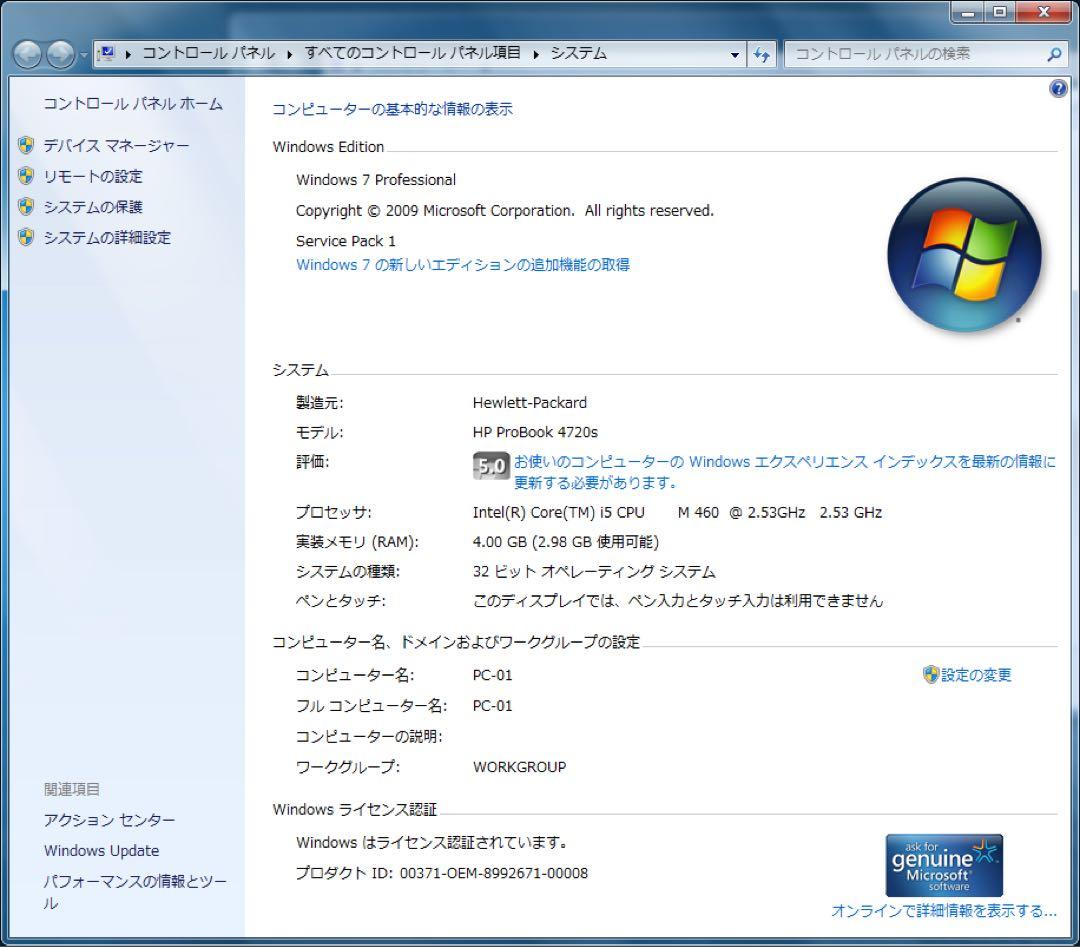The width and height of the screenshot is (1080, 947).
Task: Select すべてのコントロール パネル項目 breadcrumb
Action: coord(412,53)
